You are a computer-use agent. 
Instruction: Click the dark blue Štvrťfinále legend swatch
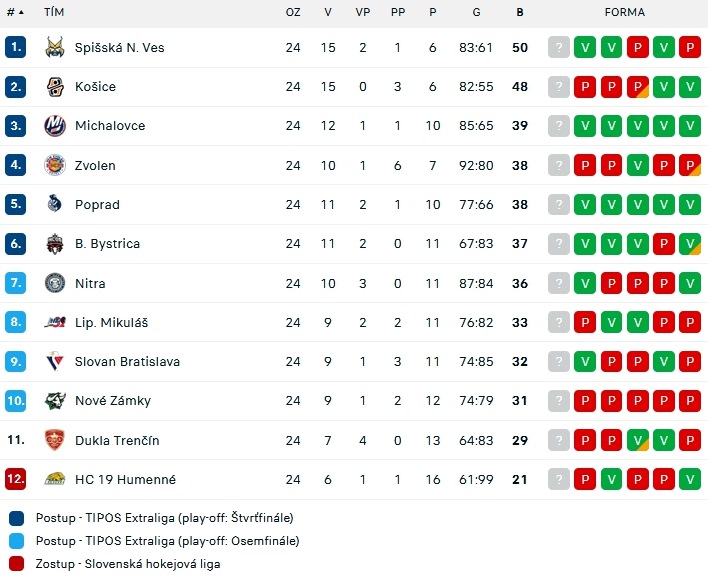[16, 518]
